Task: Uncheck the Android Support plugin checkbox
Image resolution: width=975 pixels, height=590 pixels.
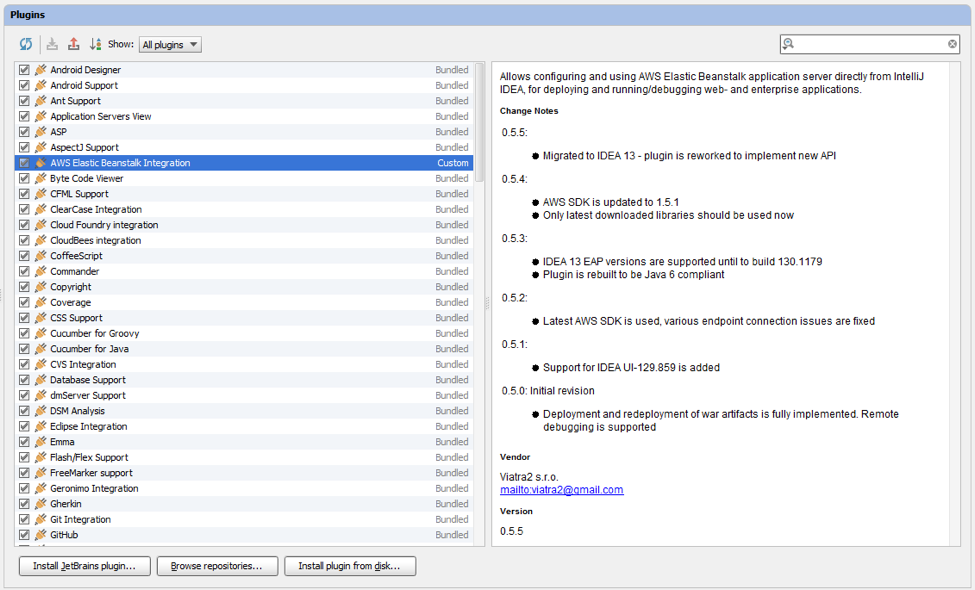Action: click(x=24, y=85)
